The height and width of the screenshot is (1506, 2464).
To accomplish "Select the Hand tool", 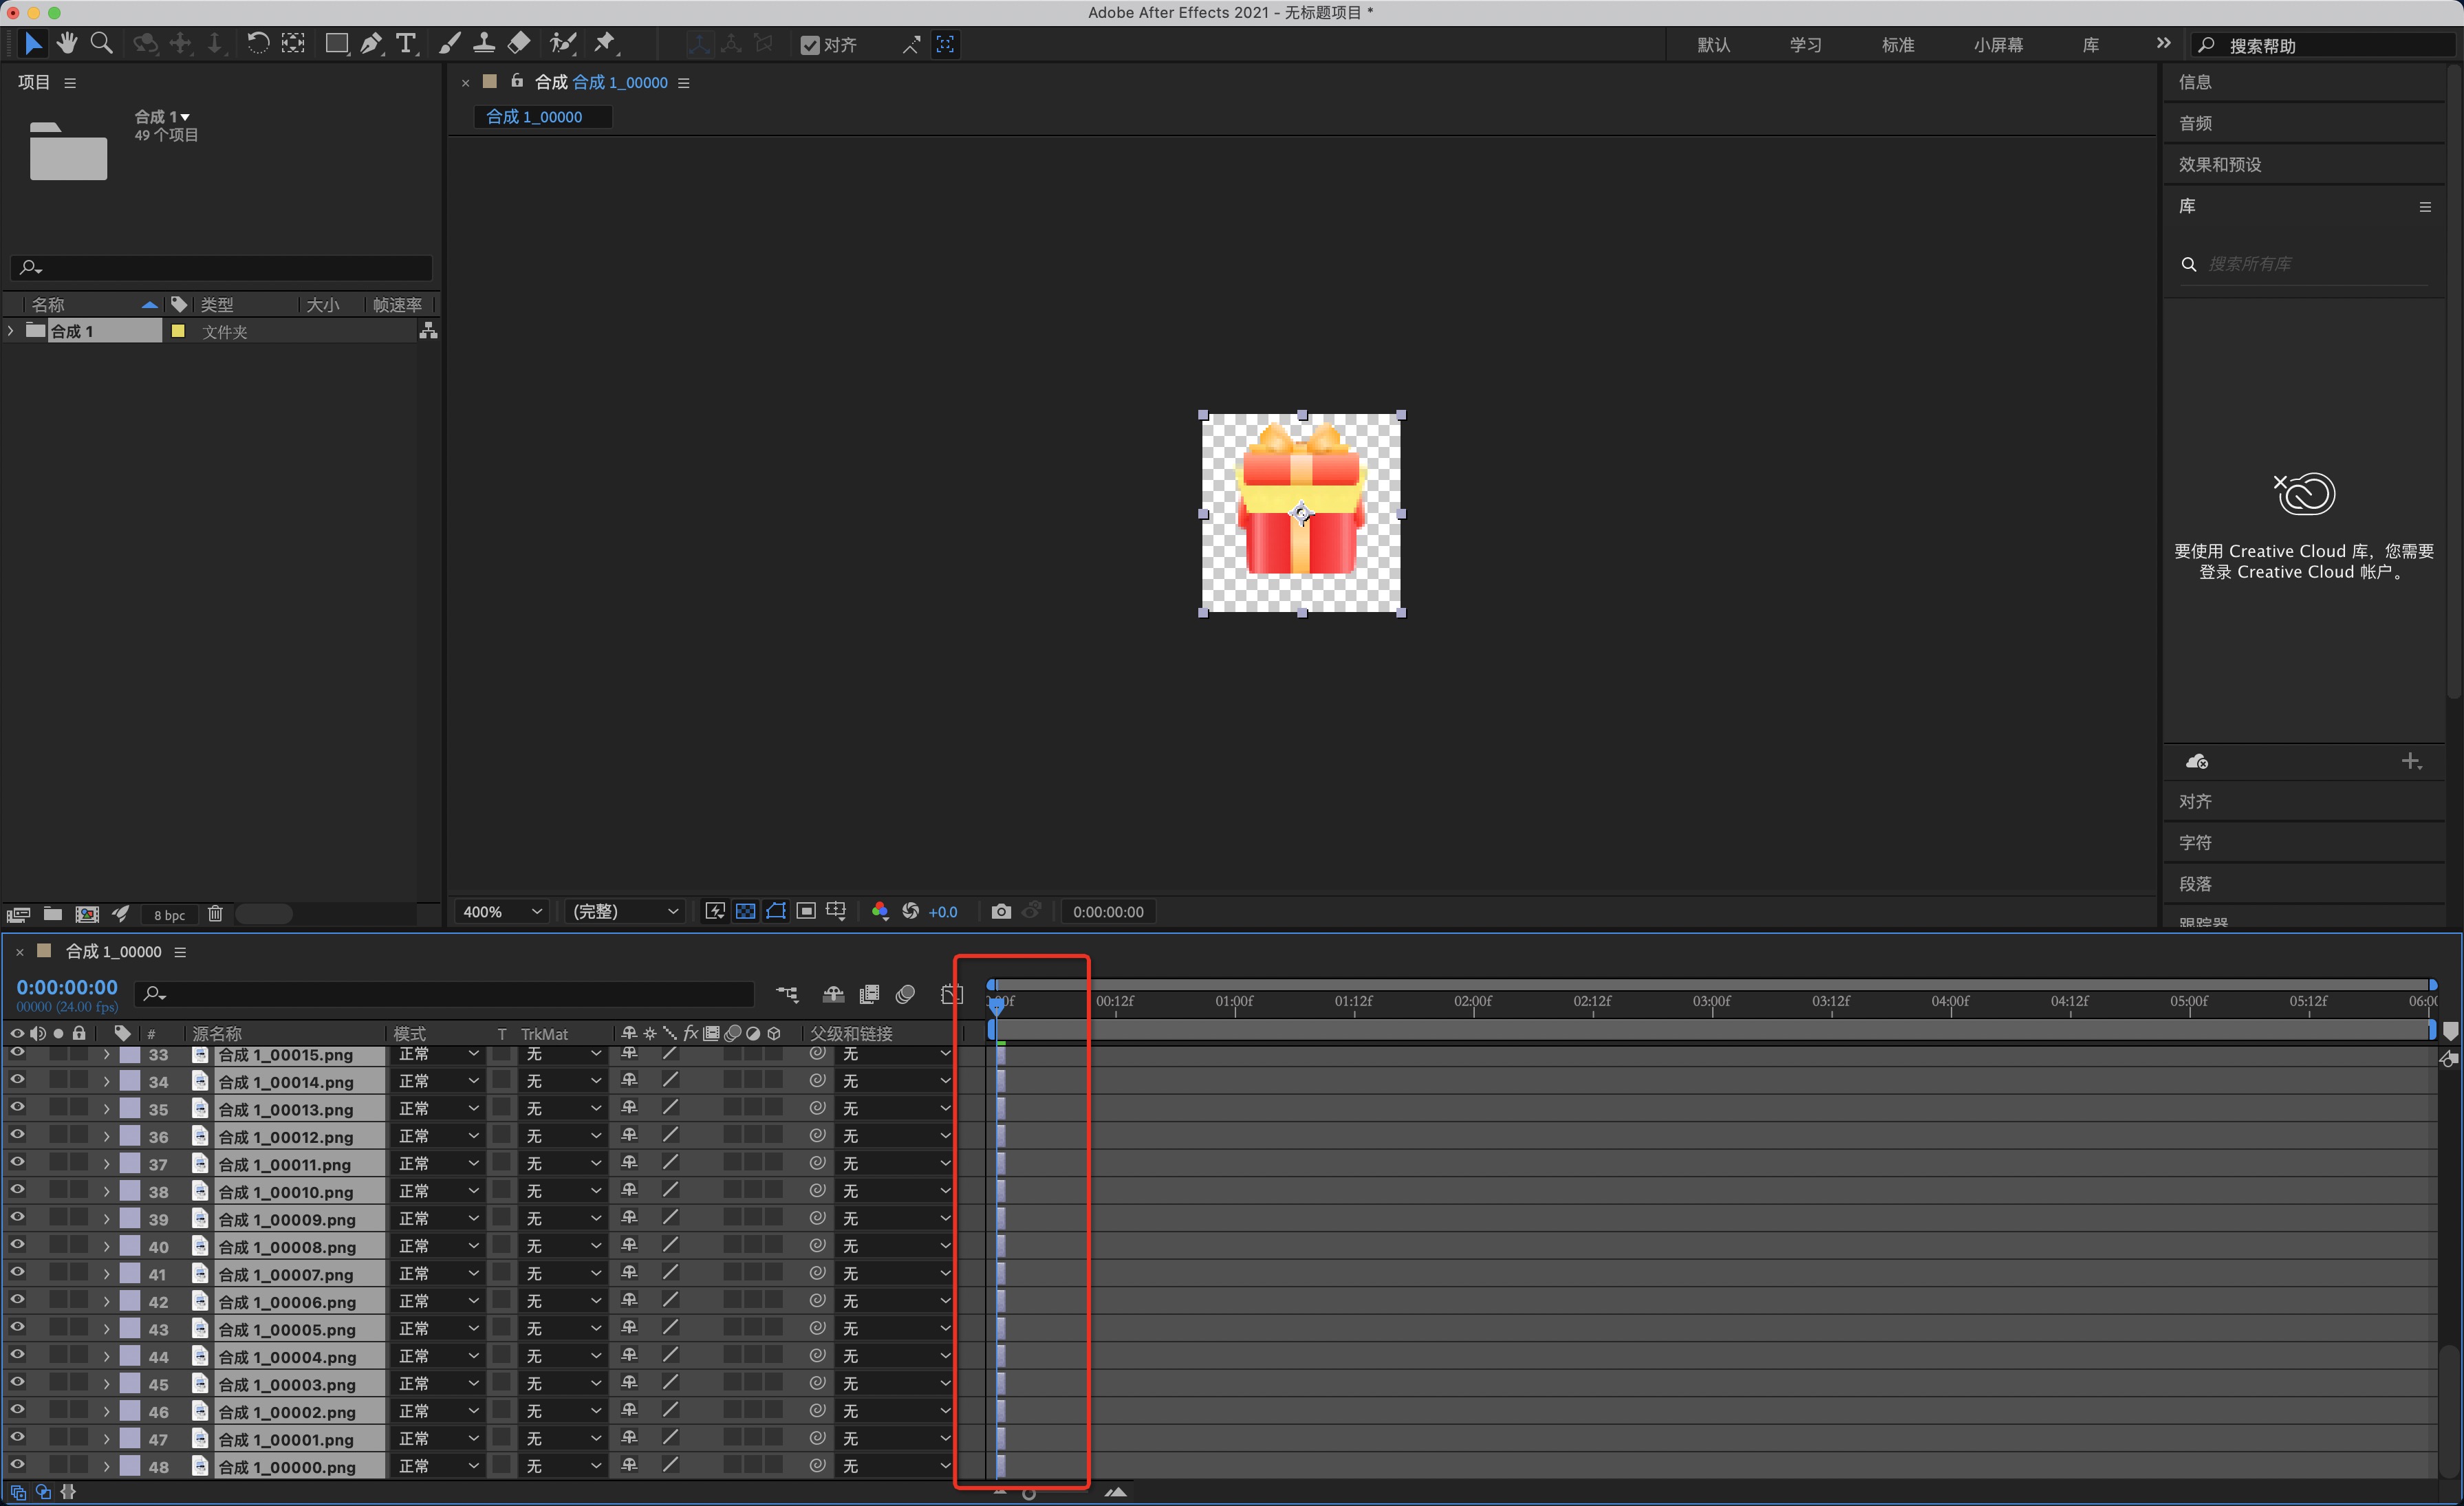I will click(x=67, y=43).
